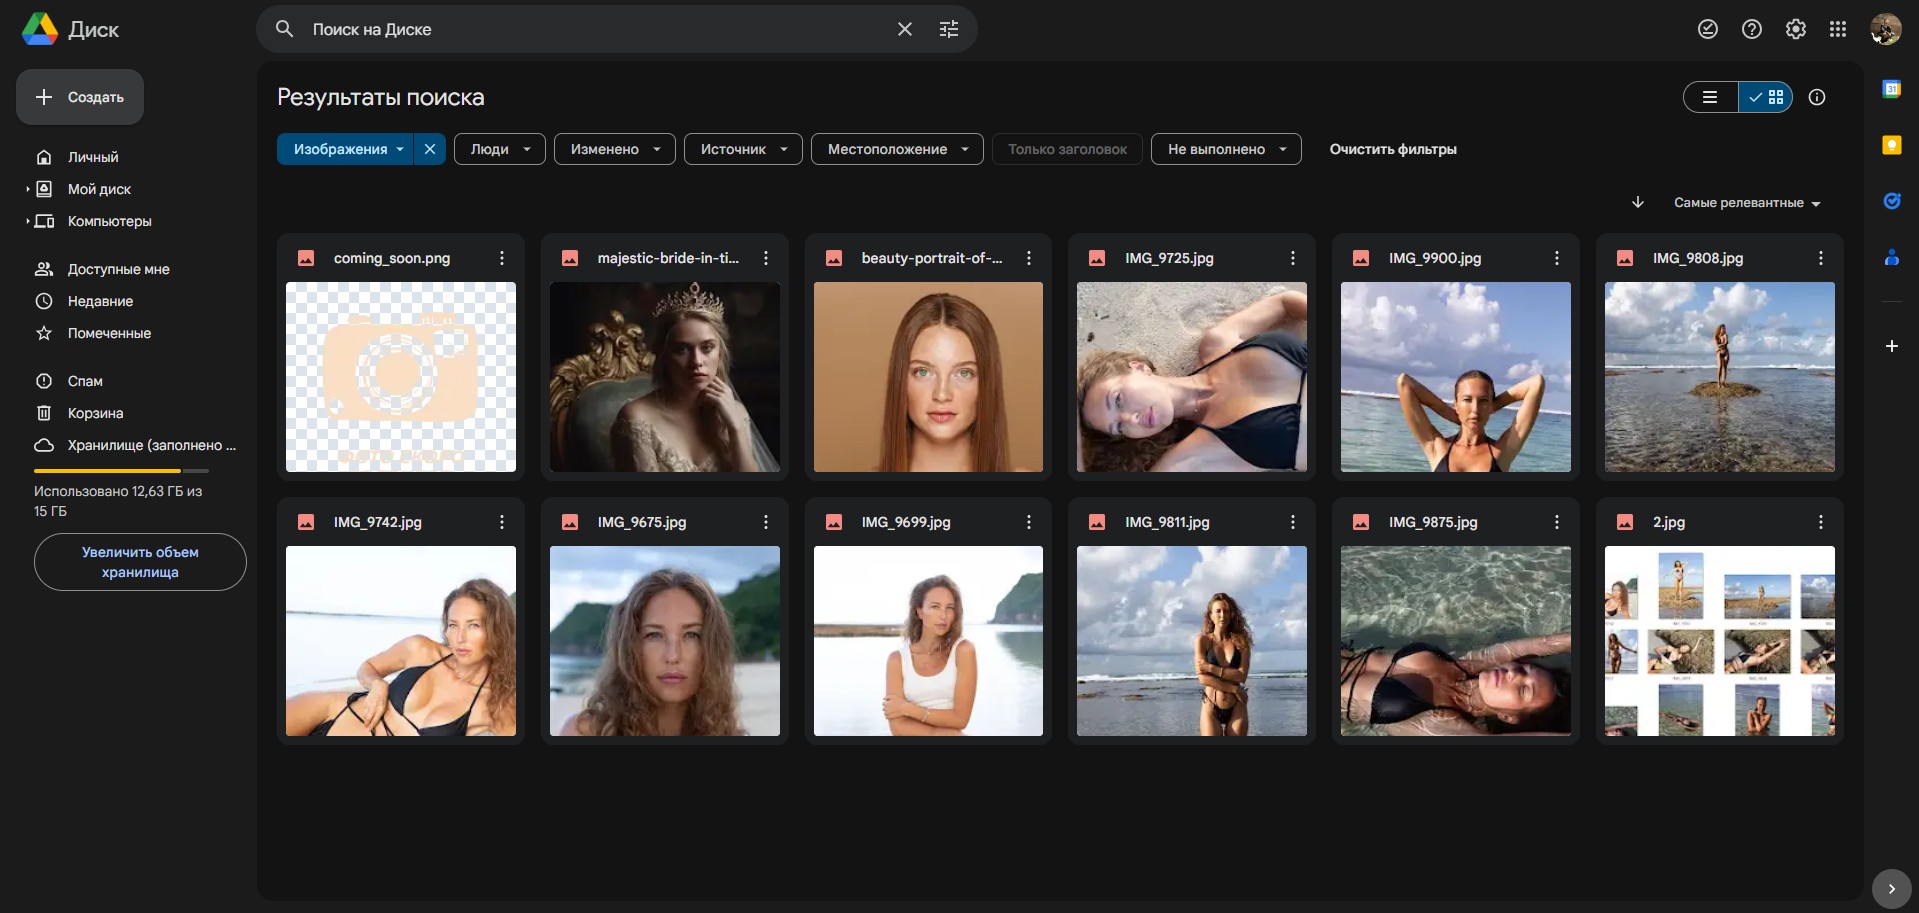1919x913 pixels.
Task: Open Корзина in the sidebar
Action: [95, 413]
